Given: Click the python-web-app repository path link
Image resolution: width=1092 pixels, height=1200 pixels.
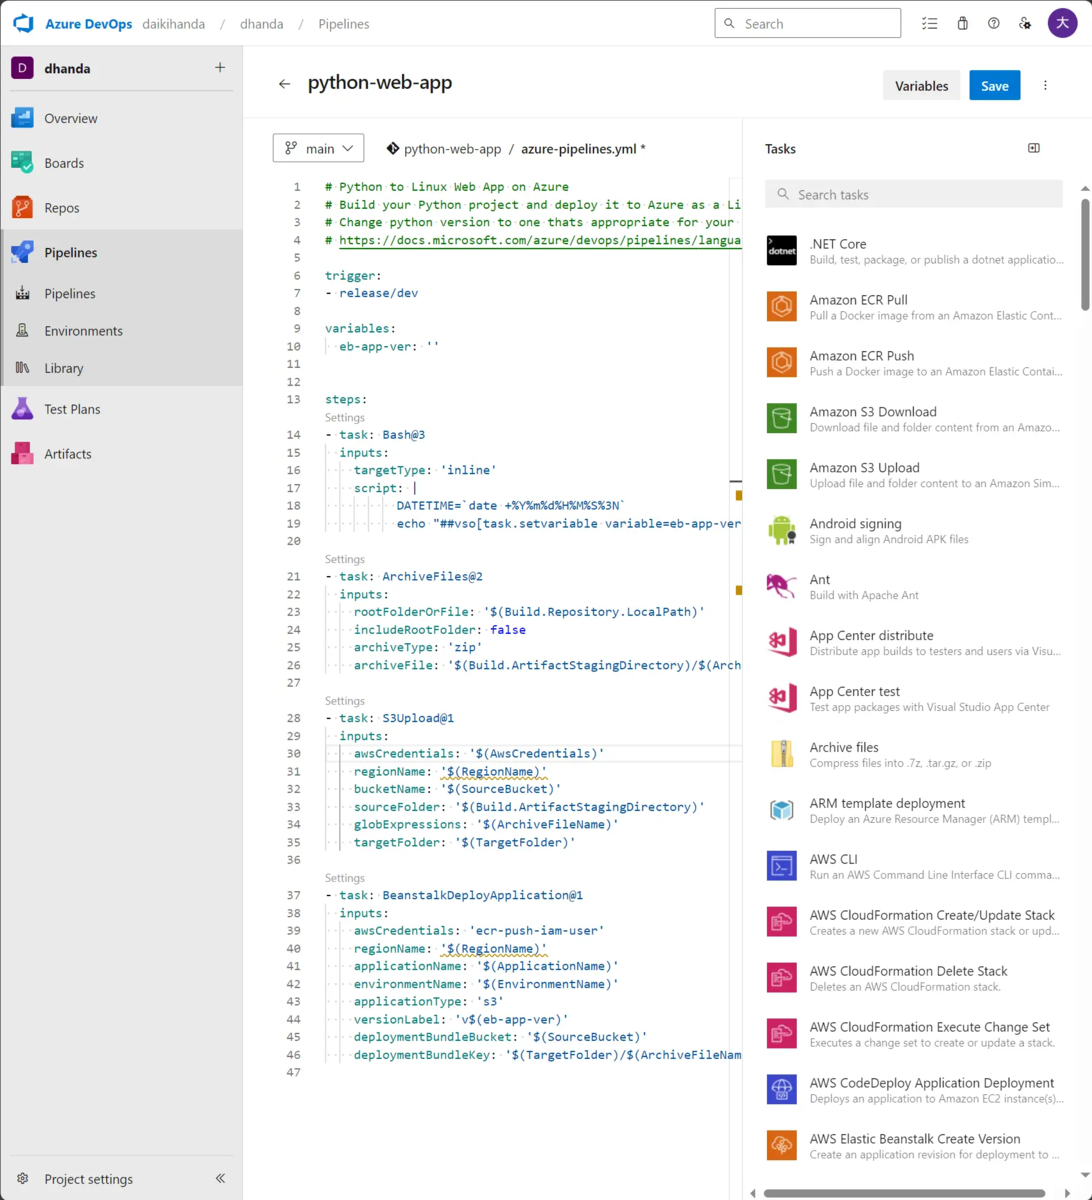Looking at the screenshot, I should (452, 149).
